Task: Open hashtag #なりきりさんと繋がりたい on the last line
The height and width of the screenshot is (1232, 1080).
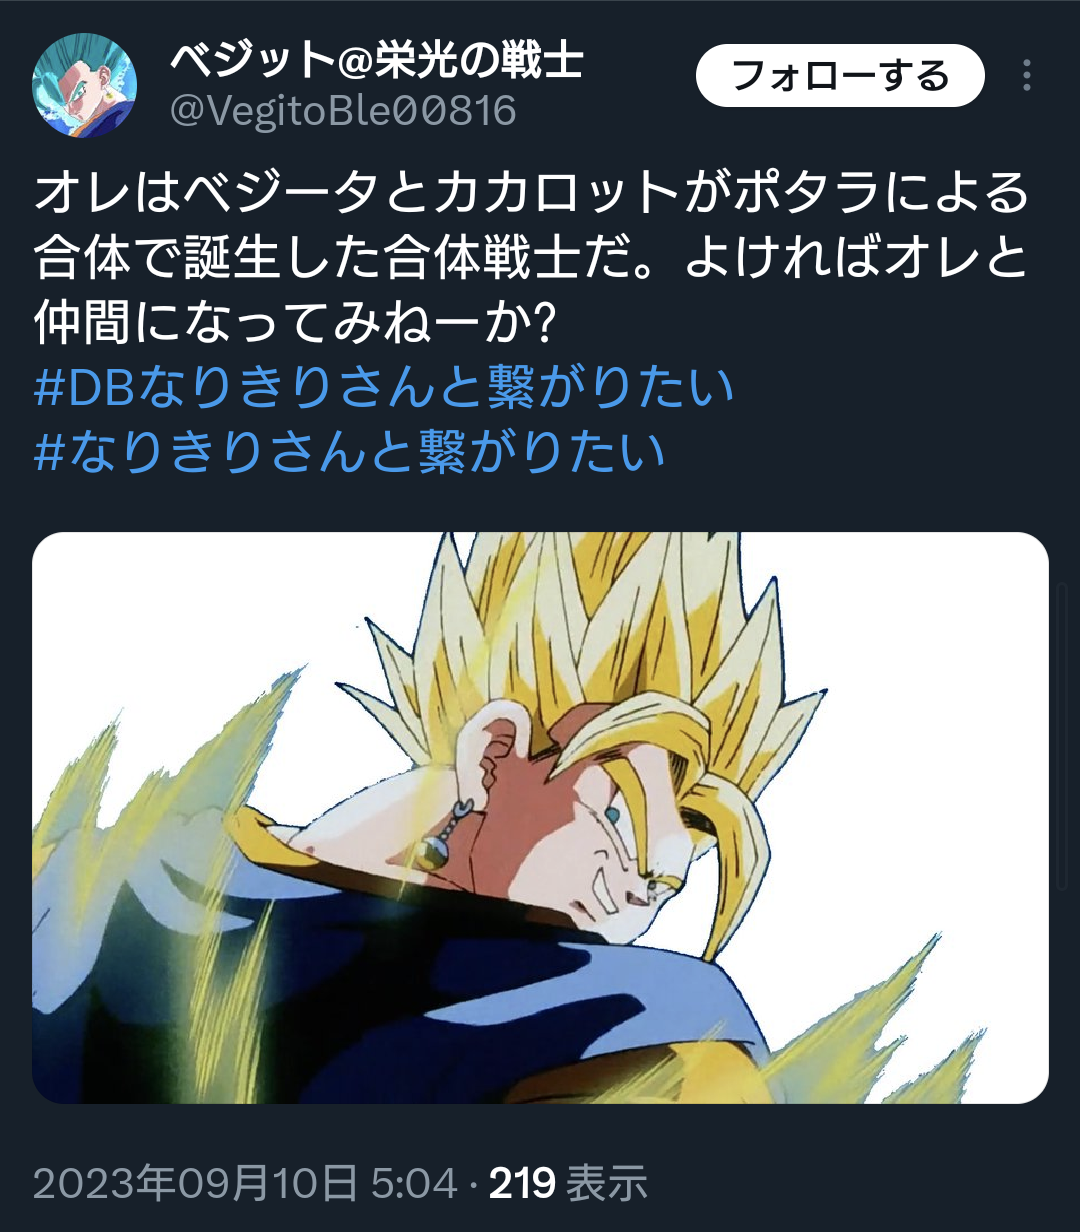Action: (x=349, y=451)
